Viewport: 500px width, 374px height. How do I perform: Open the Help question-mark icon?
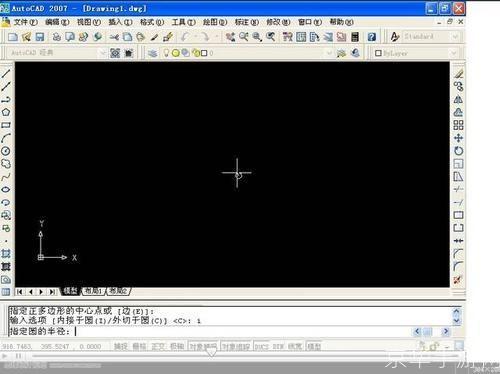[372, 37]
